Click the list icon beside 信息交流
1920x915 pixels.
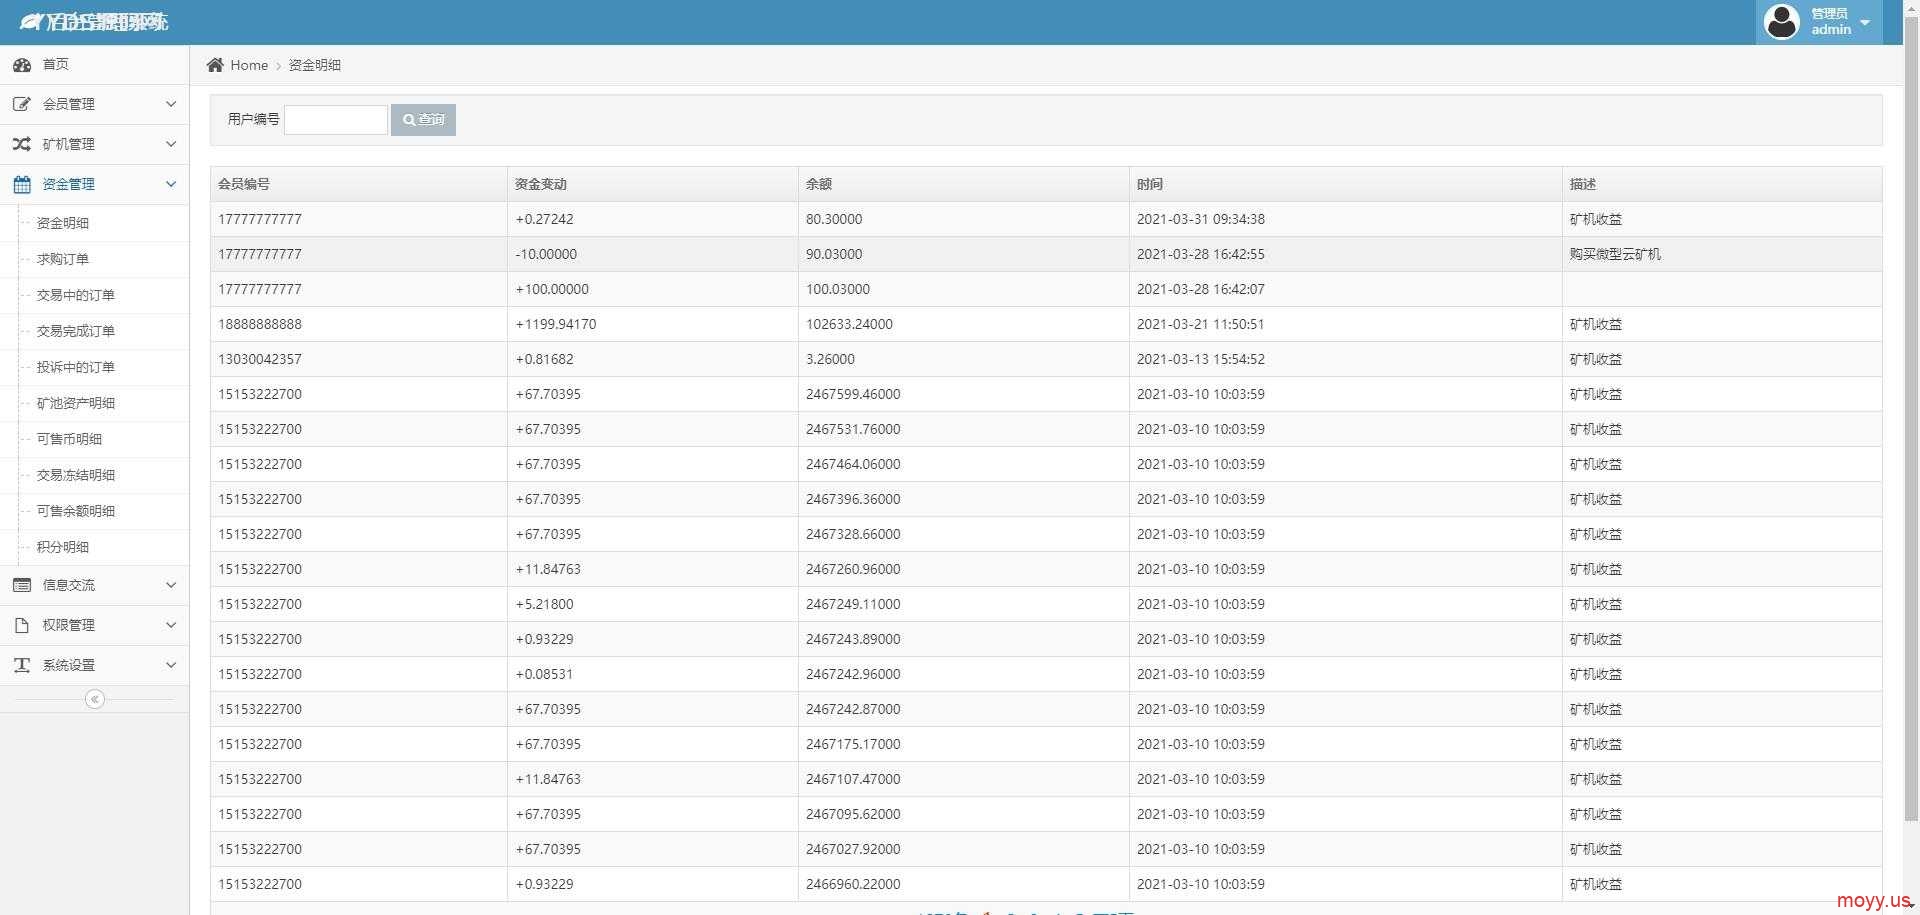[x=21, y=585]
